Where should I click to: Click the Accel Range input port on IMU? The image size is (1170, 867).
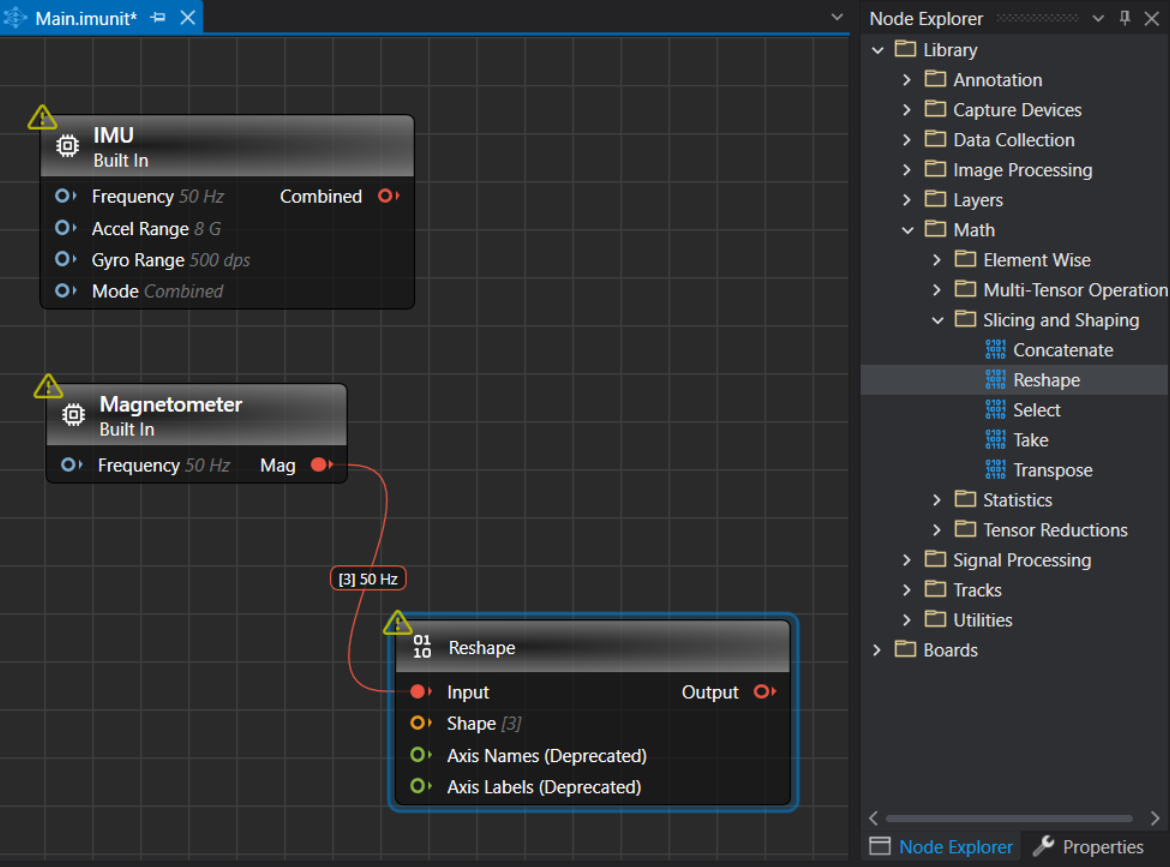[65, 228]
